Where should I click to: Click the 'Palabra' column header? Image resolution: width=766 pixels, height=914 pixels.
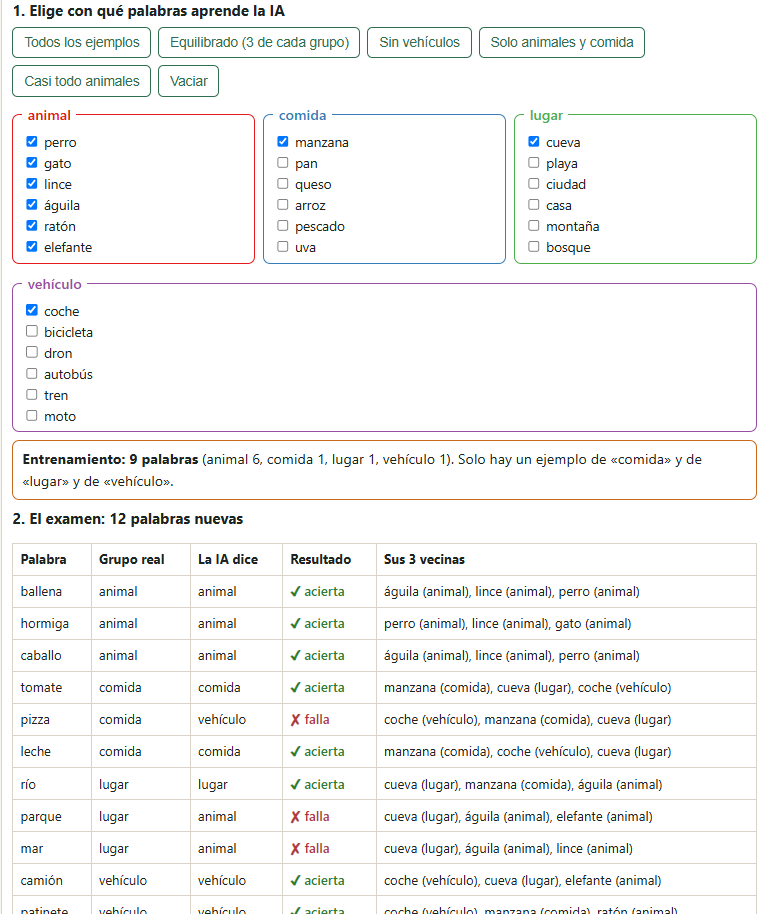[x=52, y=560]
